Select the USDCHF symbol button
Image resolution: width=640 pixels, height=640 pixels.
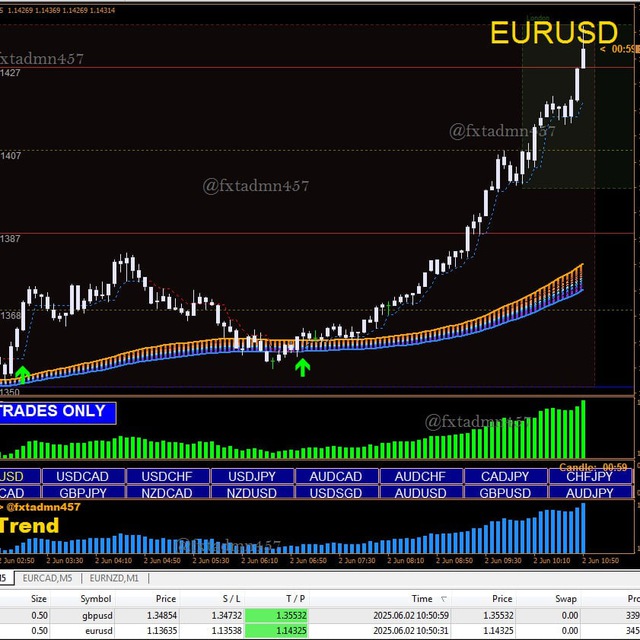click(168, 476)
